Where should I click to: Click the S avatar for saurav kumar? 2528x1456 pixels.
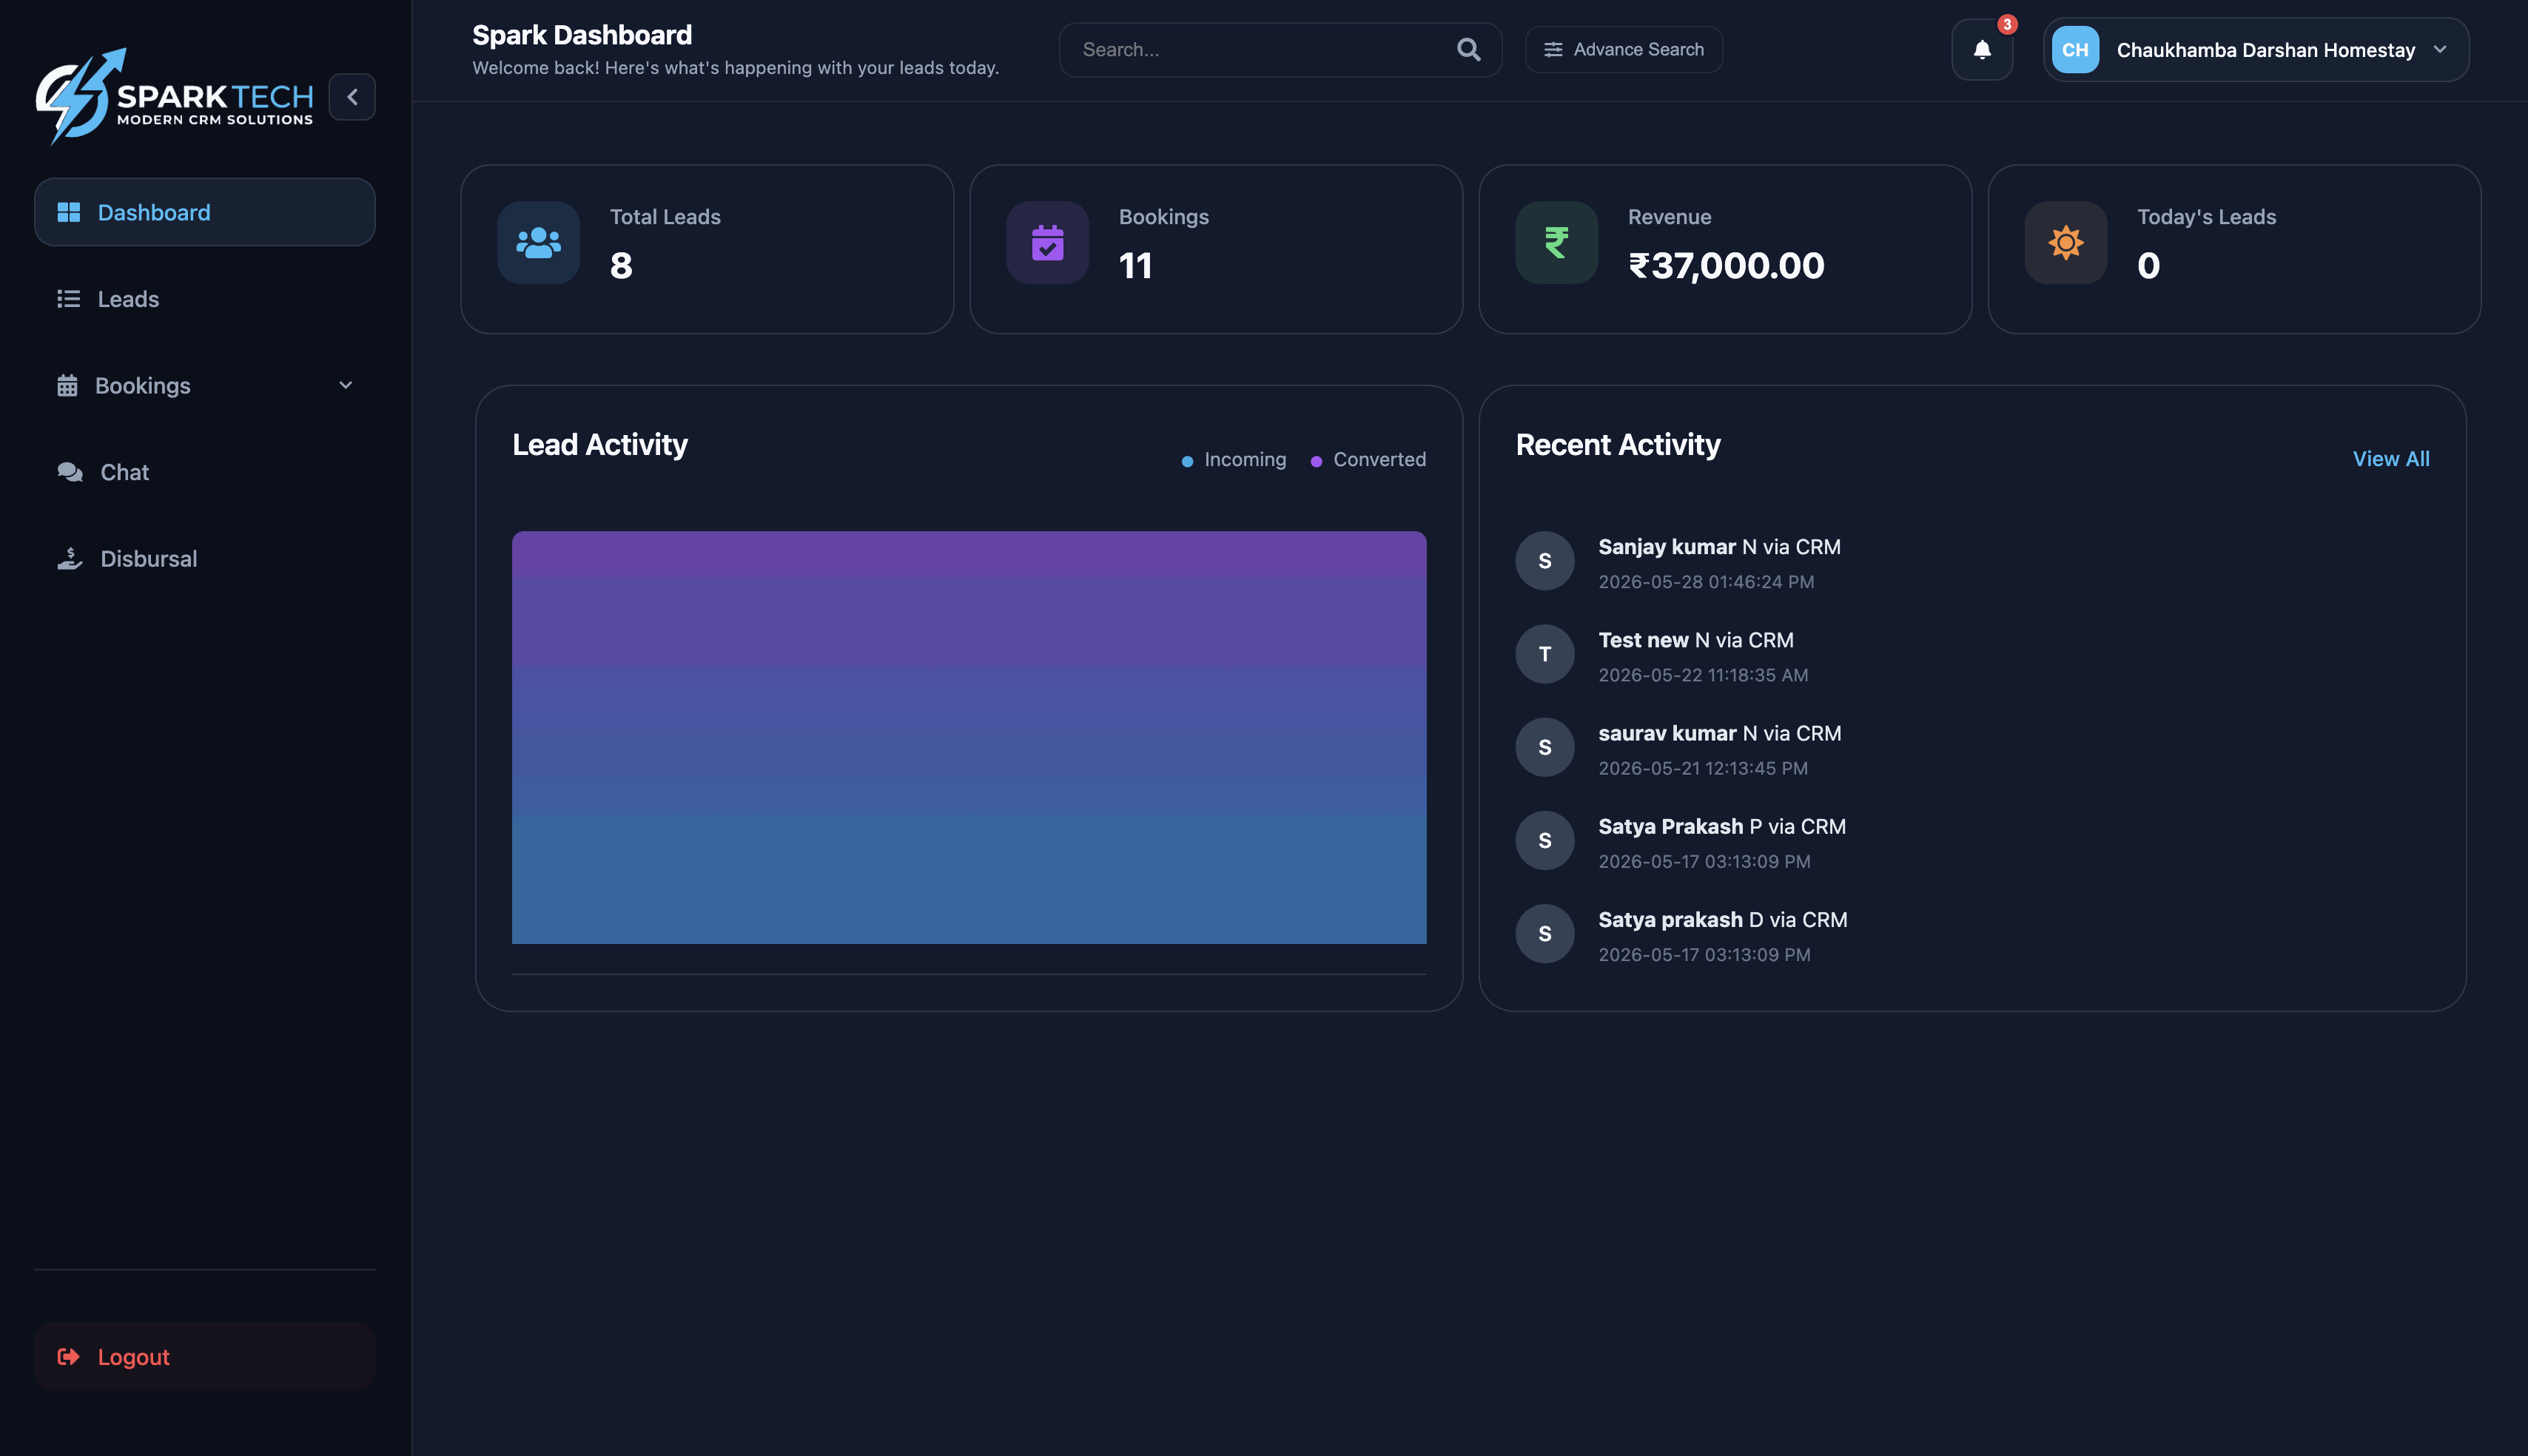tap(1545, 747)
